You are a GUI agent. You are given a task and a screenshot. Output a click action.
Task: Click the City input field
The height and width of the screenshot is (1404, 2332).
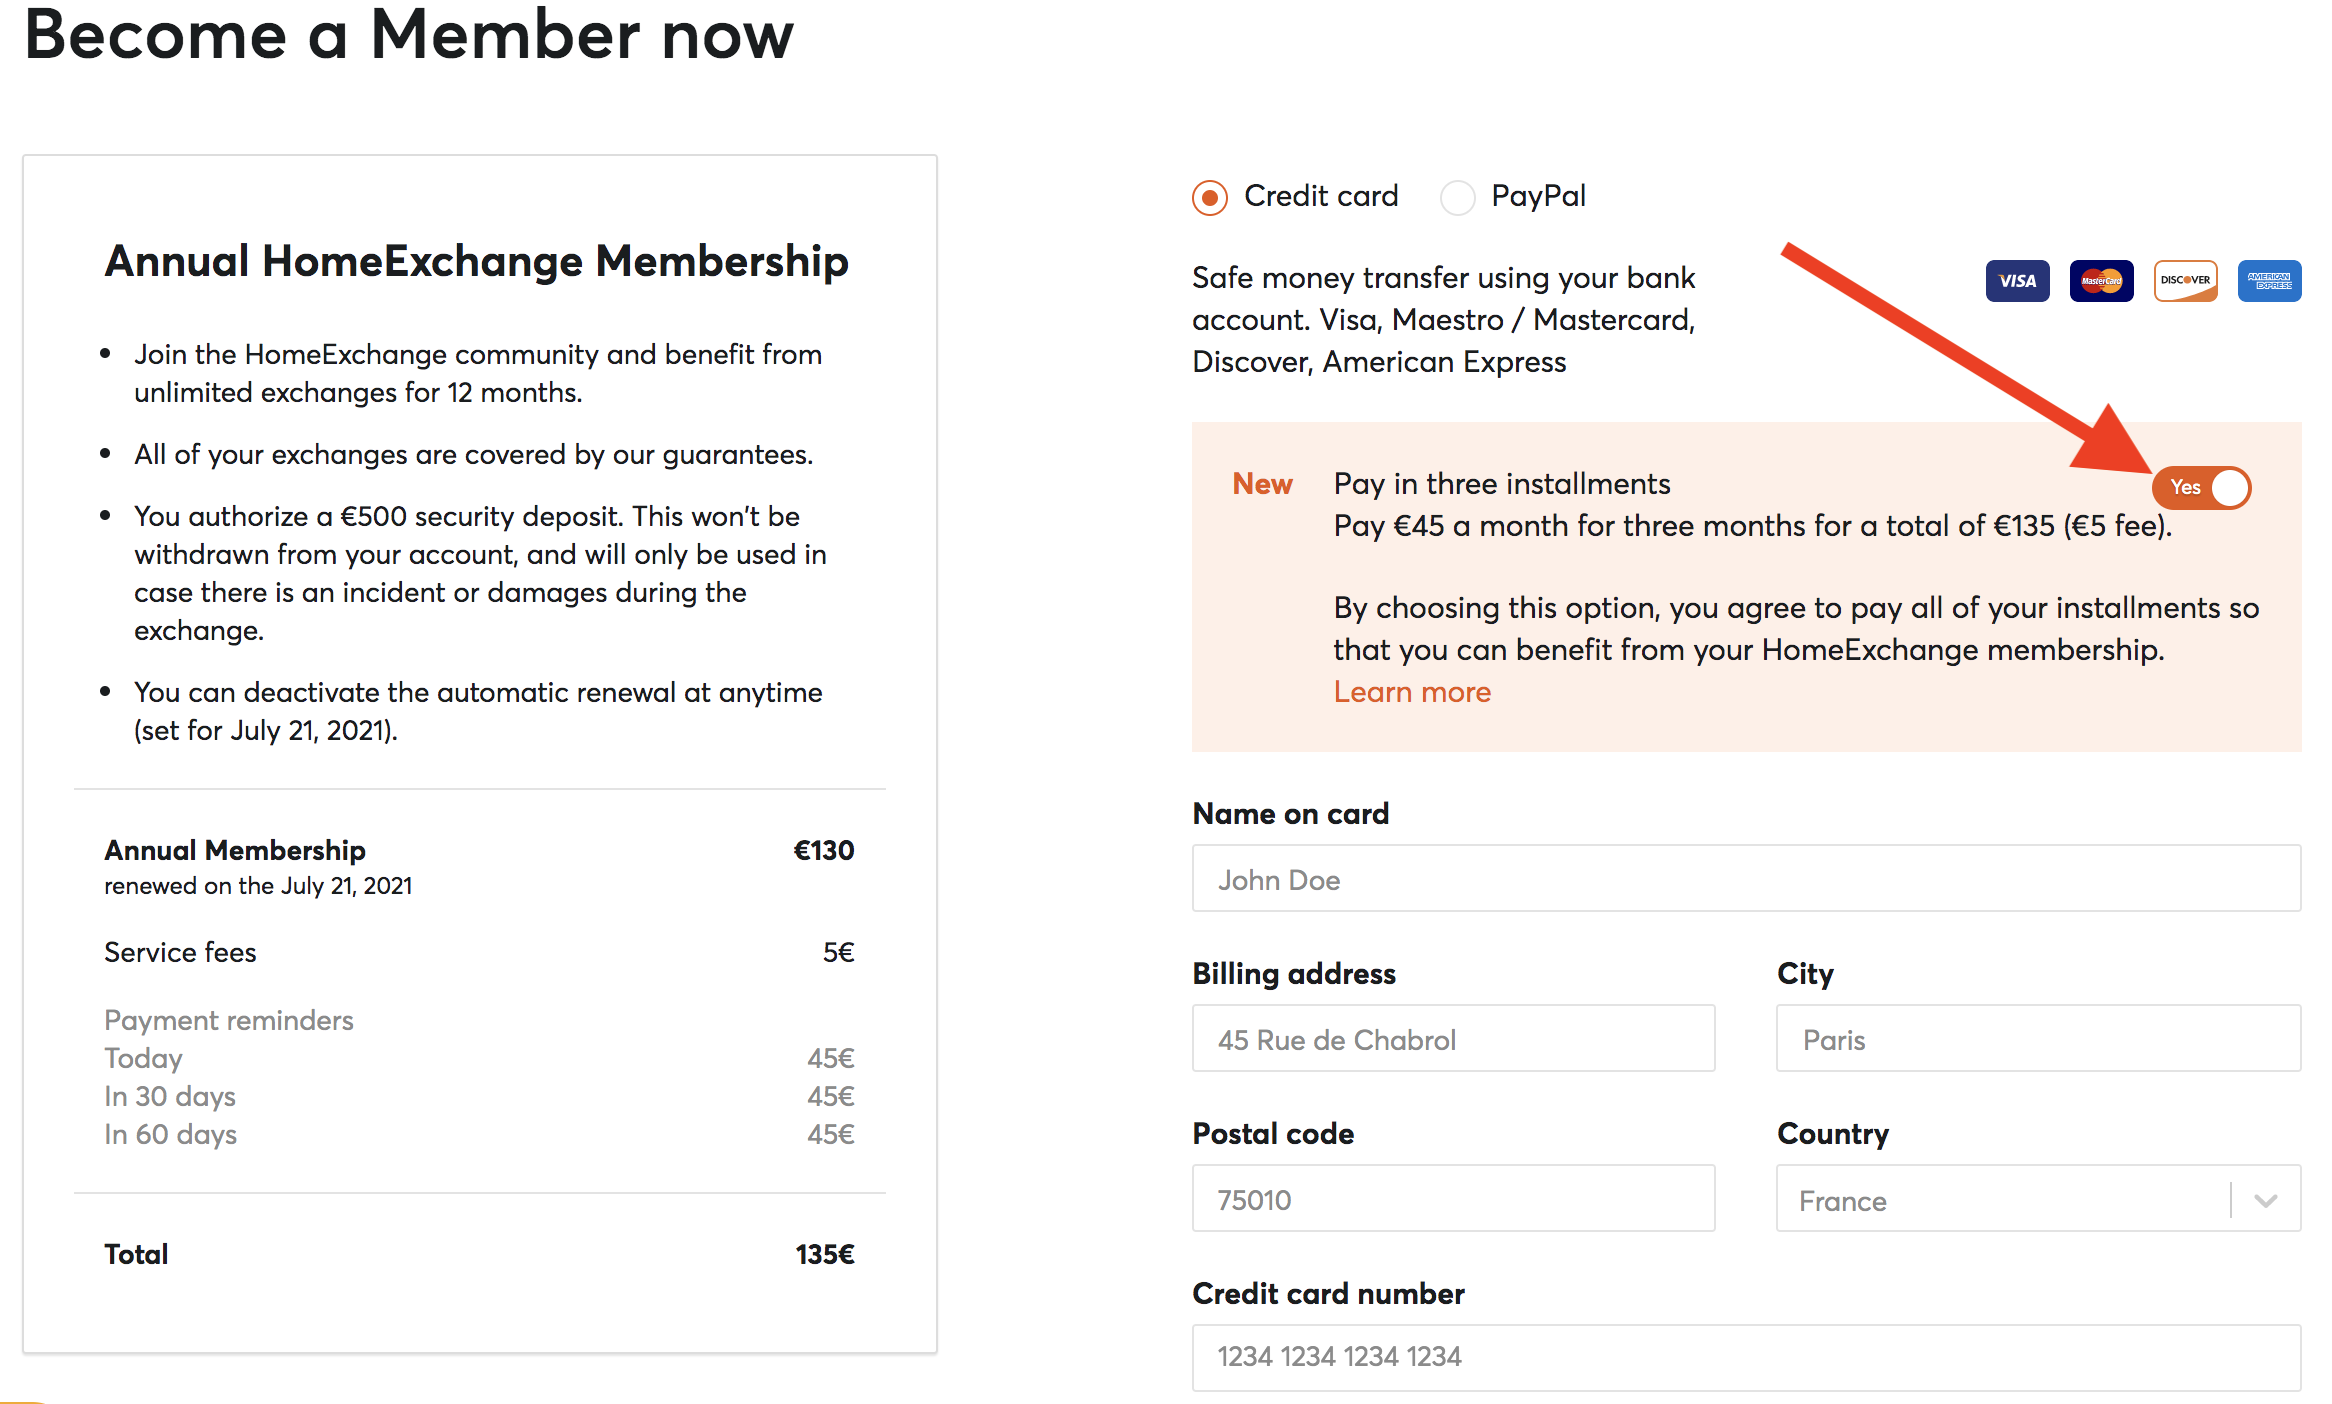2038,1038
